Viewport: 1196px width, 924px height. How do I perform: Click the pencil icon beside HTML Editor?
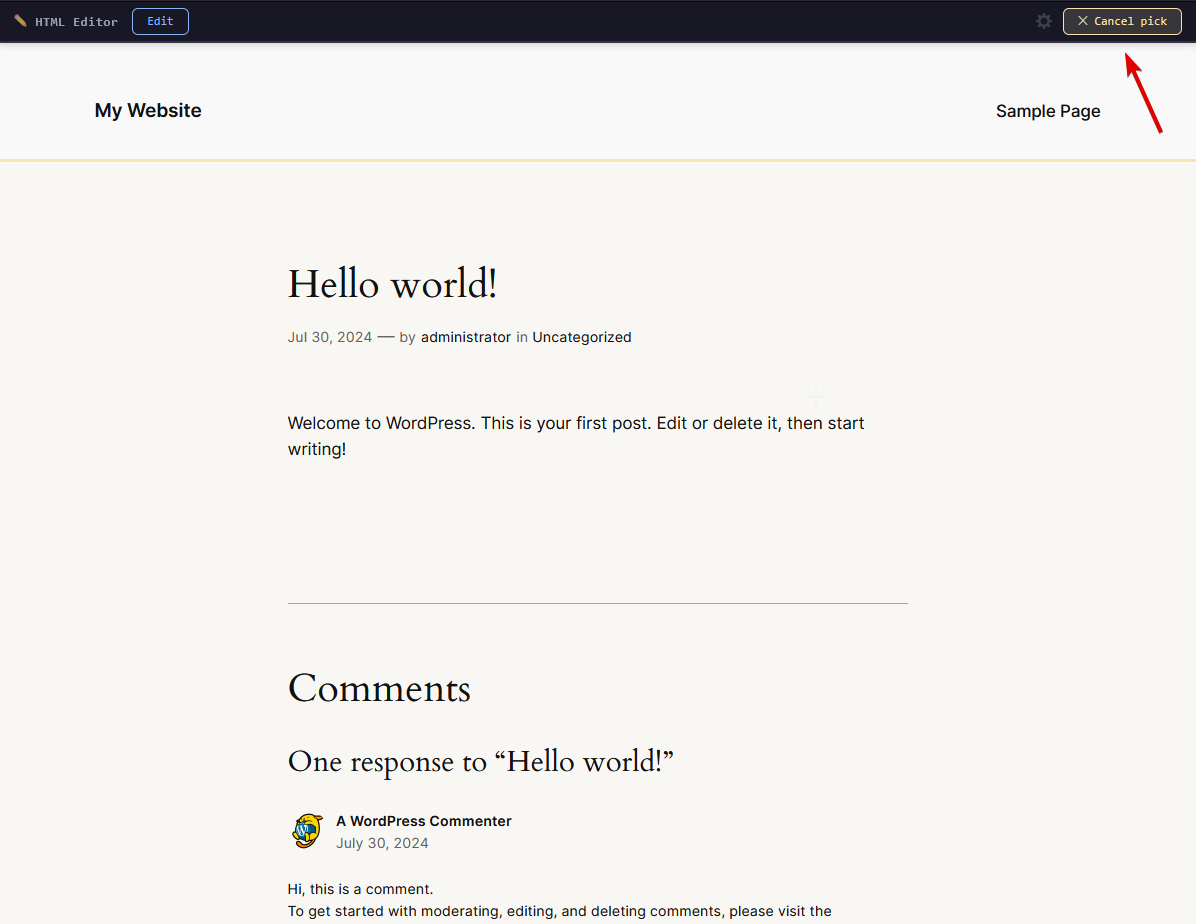20,21
